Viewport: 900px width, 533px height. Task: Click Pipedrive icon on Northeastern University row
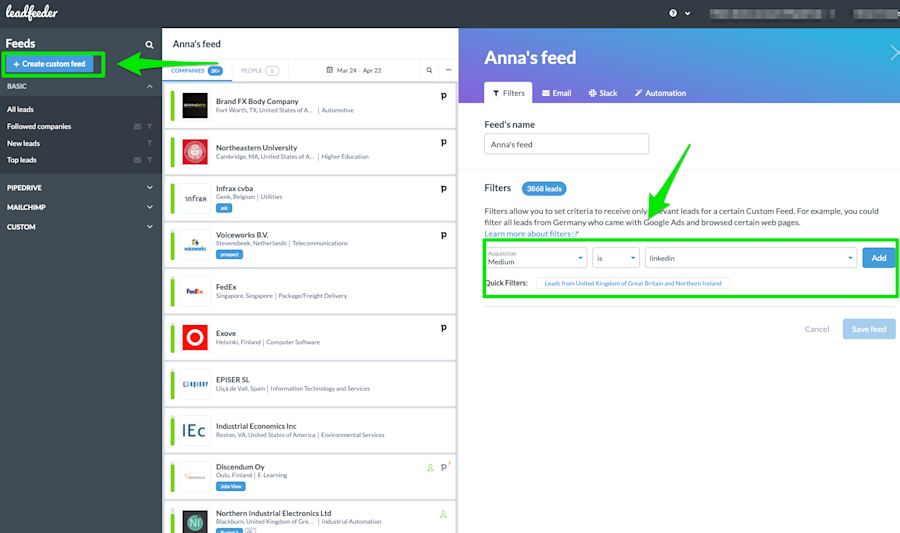(x=444, y=142)
